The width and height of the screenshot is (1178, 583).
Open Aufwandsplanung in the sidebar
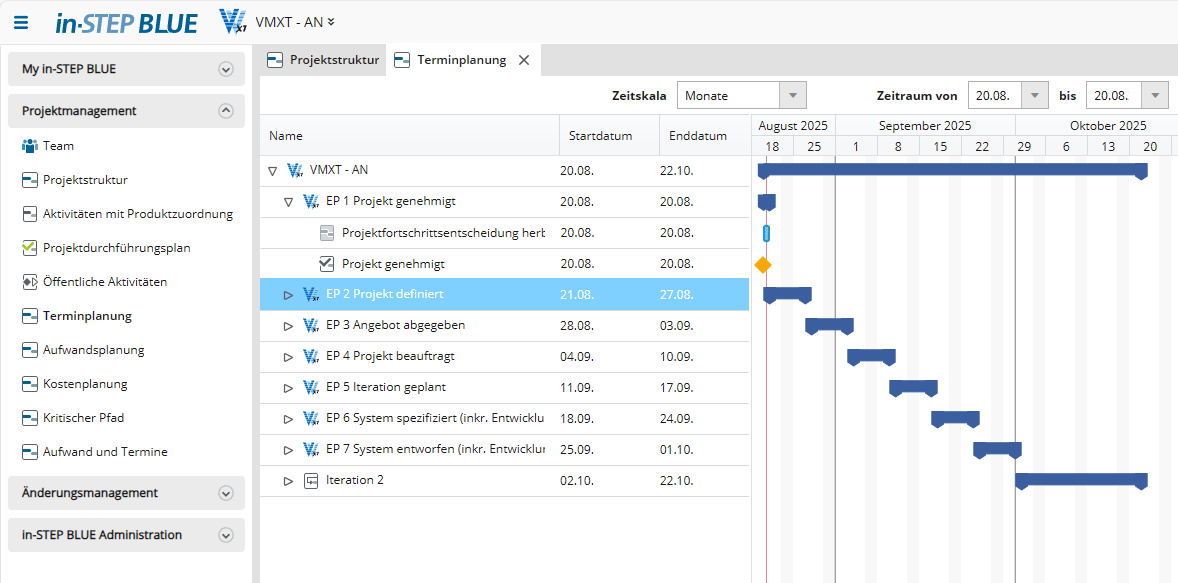[x=93, y=350]
